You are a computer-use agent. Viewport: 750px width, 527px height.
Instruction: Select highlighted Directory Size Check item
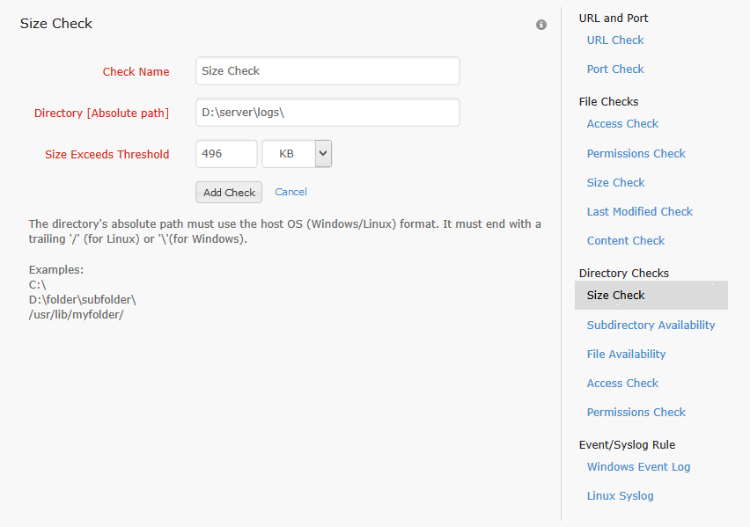pos(616,295)
